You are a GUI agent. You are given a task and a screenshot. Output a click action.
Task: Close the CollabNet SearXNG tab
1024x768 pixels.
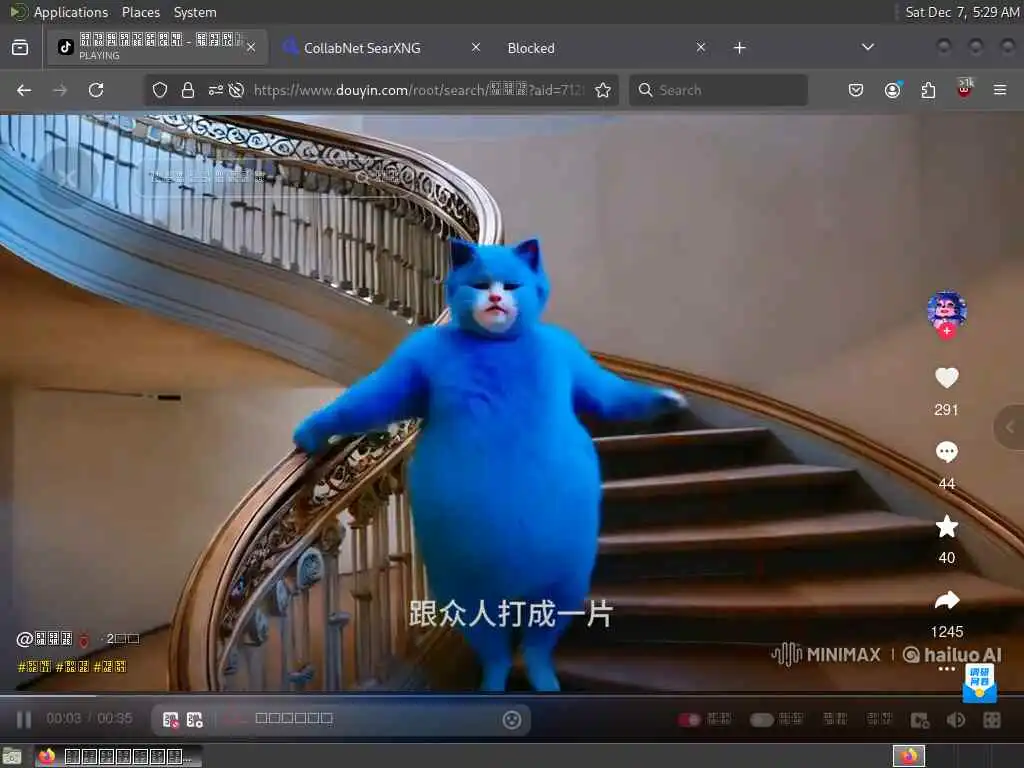pyautogui.click(x=476, y=47)
